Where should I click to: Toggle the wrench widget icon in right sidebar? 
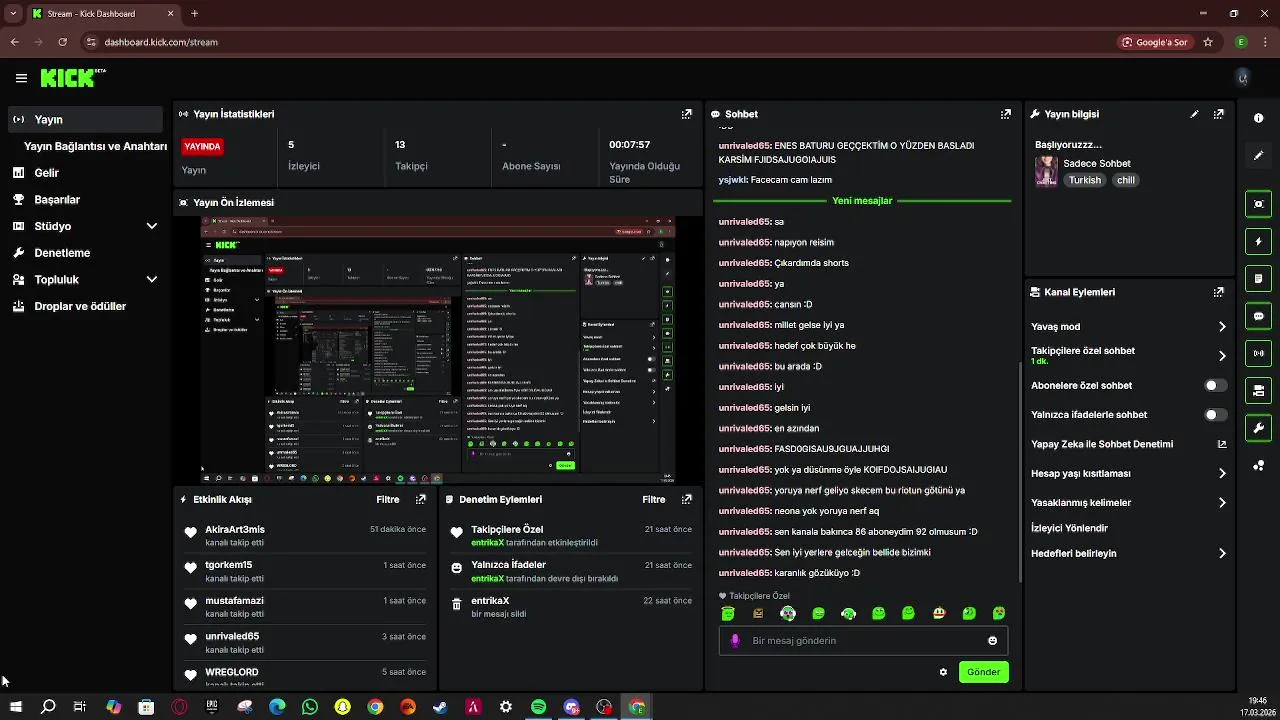pos(1258,428)
